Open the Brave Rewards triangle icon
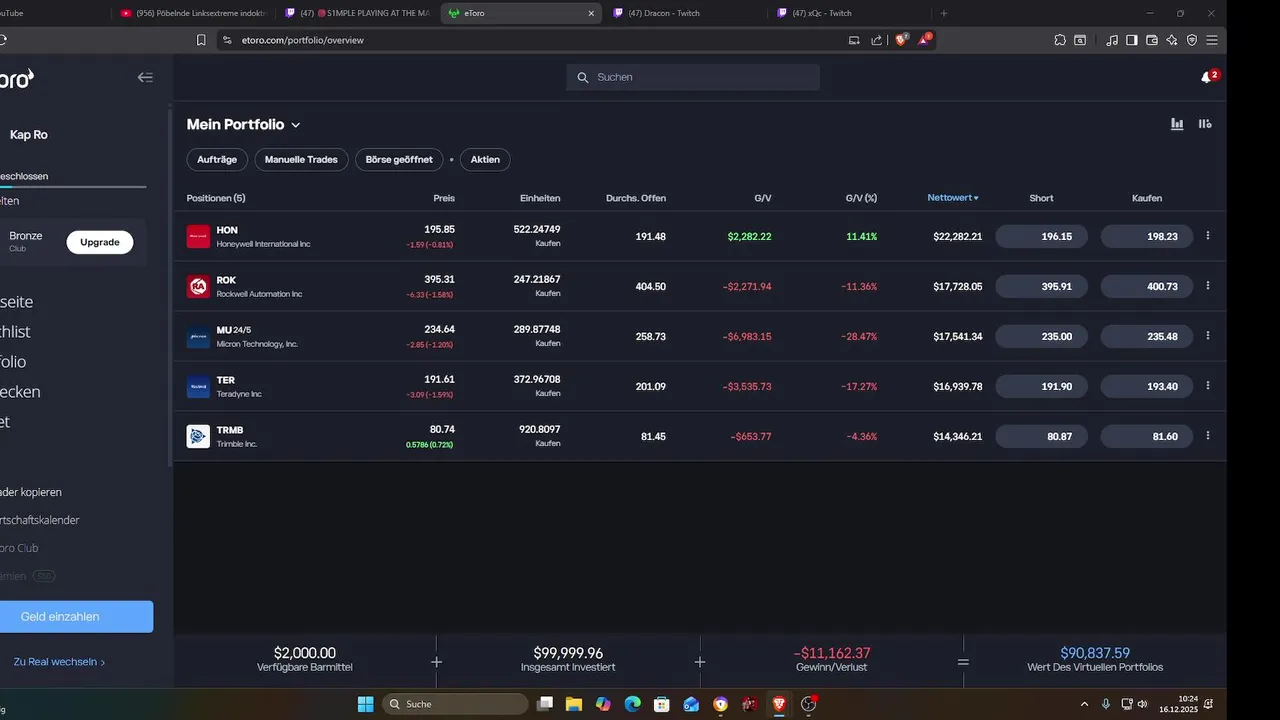1280x720 pixels. tap(925, 40)
